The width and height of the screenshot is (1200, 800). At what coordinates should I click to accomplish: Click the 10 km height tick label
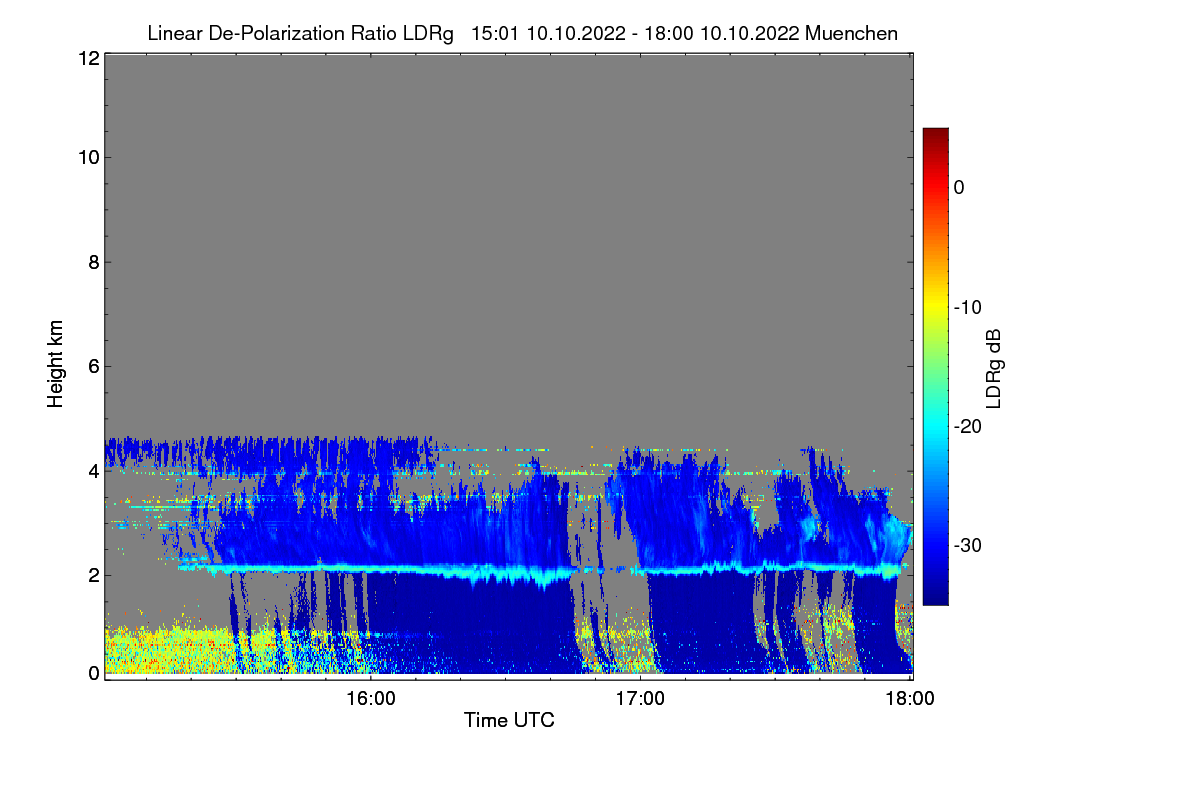click(x=87, y=157)
